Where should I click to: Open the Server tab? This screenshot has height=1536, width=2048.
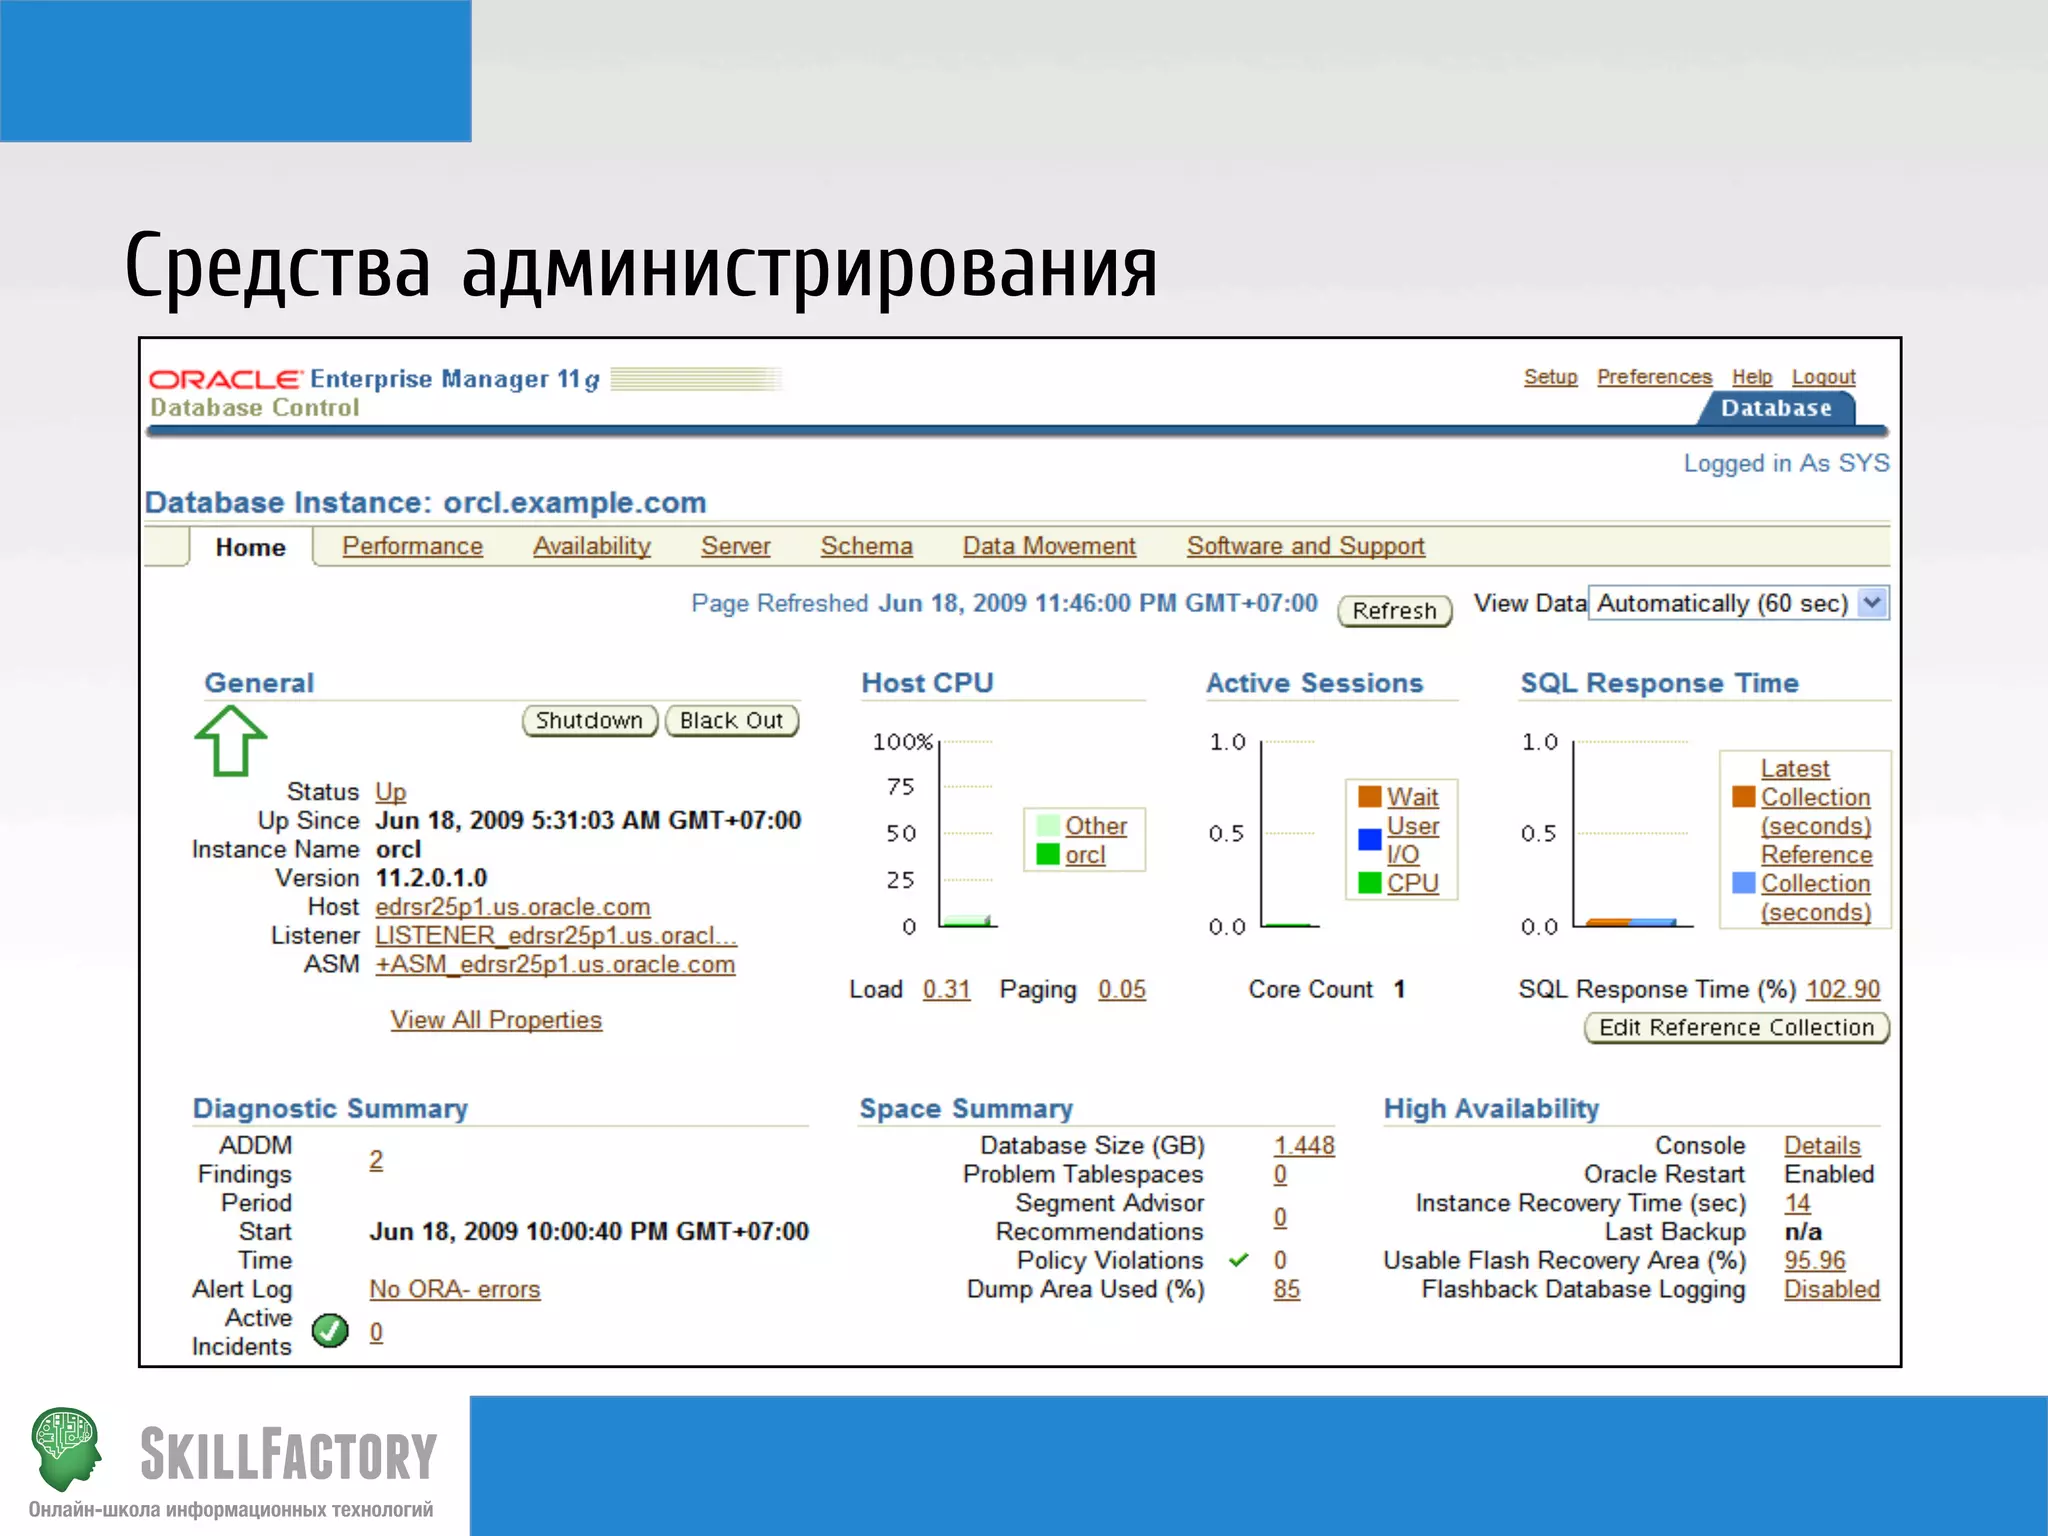(x=735, y=546)
